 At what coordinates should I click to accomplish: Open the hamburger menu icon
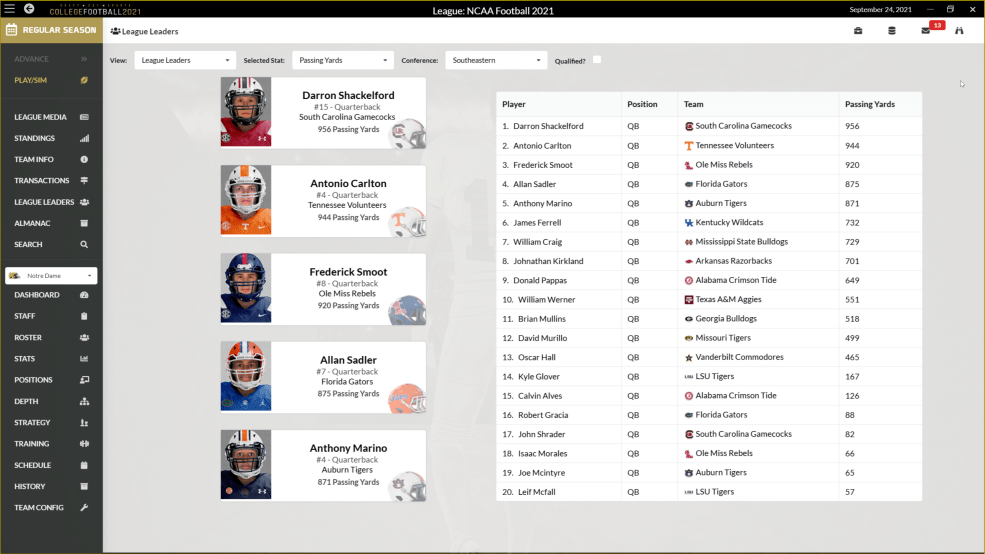[x=9, y=9]
